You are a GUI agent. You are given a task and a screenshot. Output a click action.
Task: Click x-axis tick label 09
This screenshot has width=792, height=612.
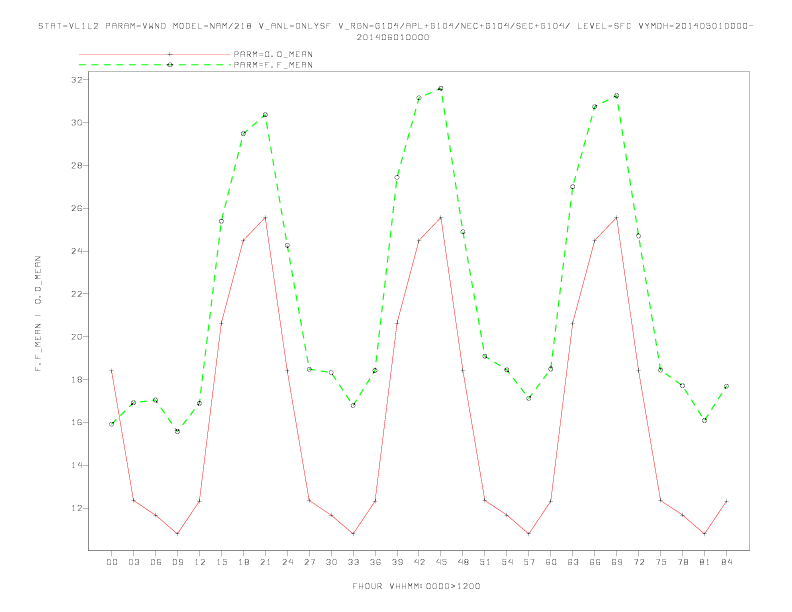(177, 562)
